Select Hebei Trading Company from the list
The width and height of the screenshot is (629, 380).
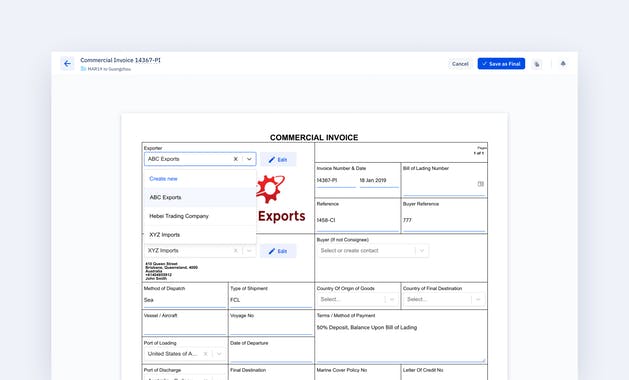point(200,216)
